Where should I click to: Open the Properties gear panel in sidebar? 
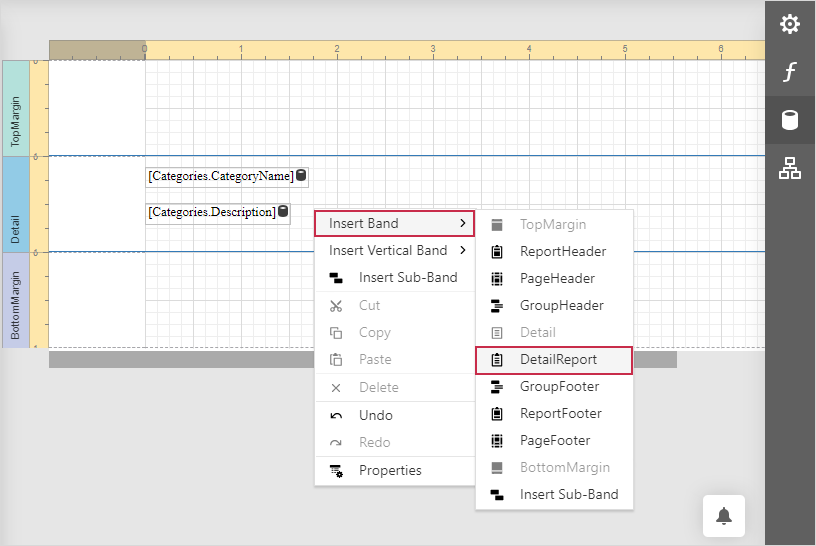coord(790,24)
